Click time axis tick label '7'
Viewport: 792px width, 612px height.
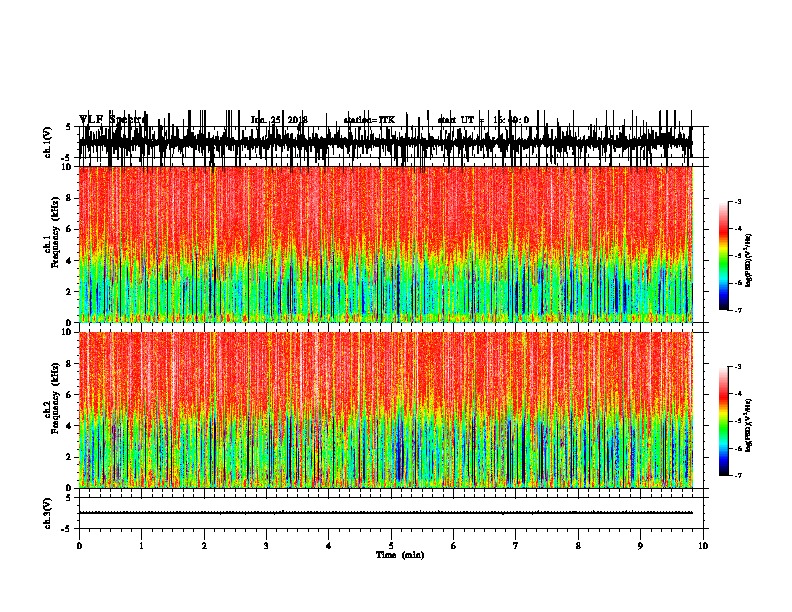coord(516,546)
